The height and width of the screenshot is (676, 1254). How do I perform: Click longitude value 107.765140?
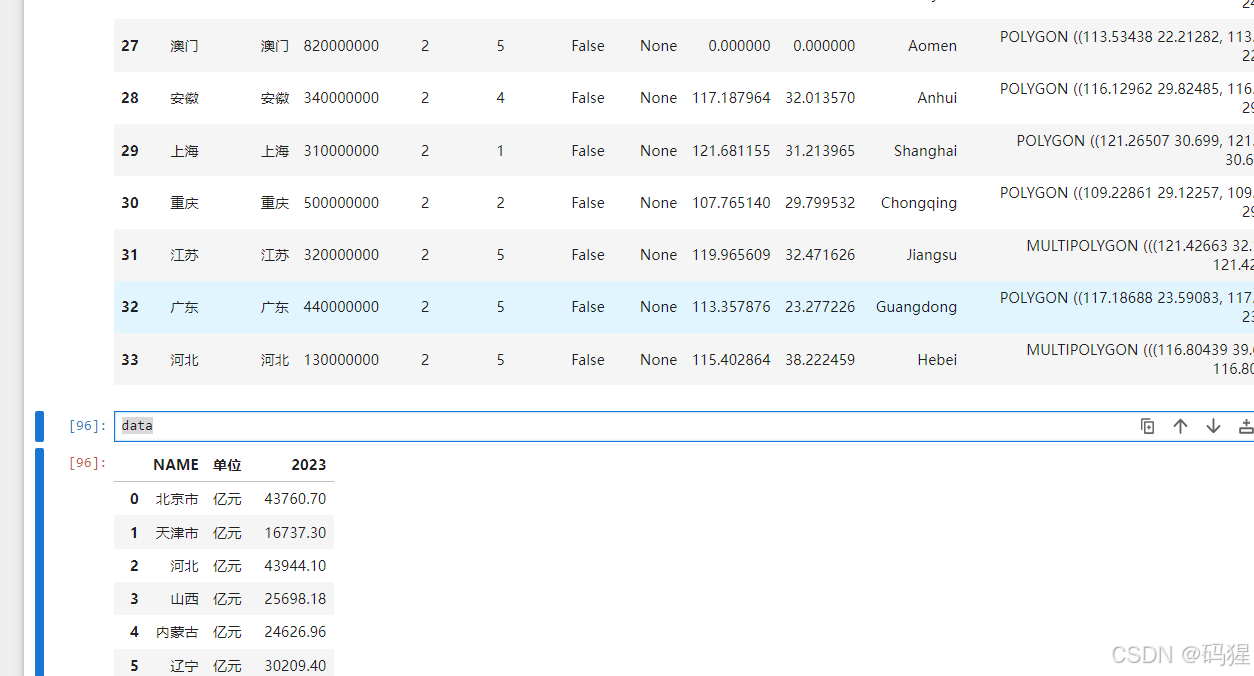731,203
